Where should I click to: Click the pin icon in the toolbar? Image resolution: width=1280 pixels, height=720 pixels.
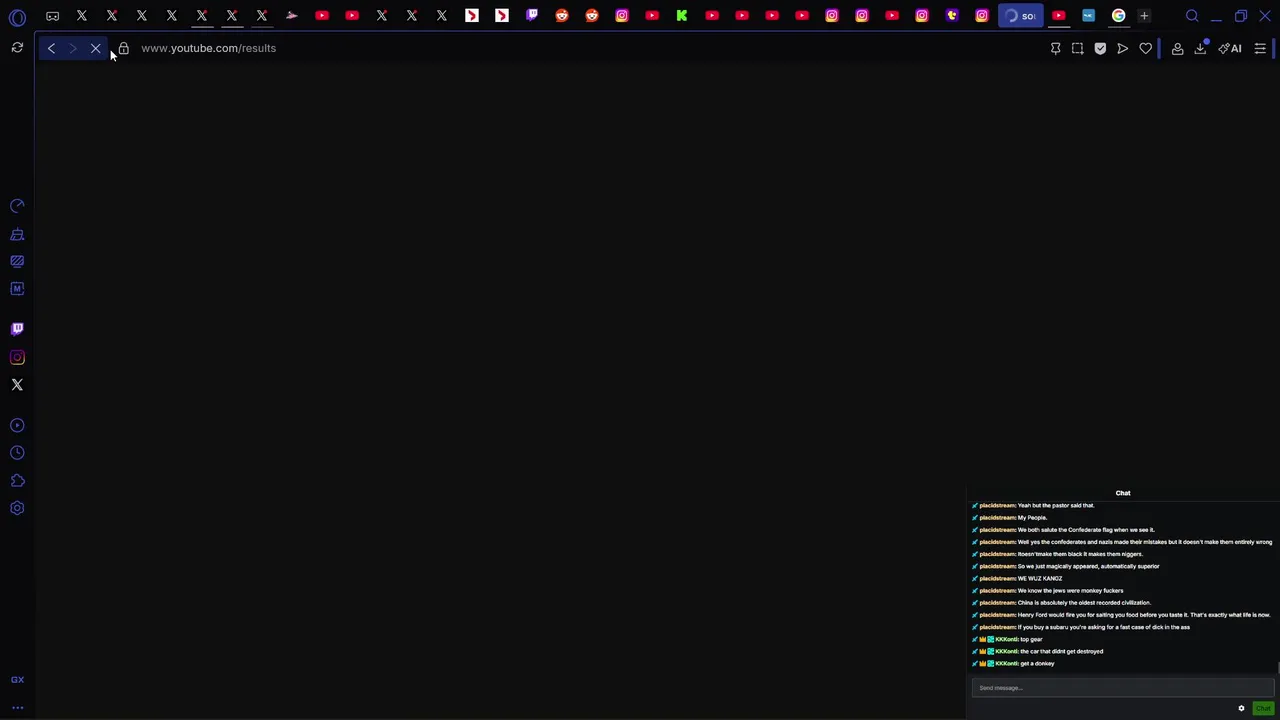[1055, 48]
